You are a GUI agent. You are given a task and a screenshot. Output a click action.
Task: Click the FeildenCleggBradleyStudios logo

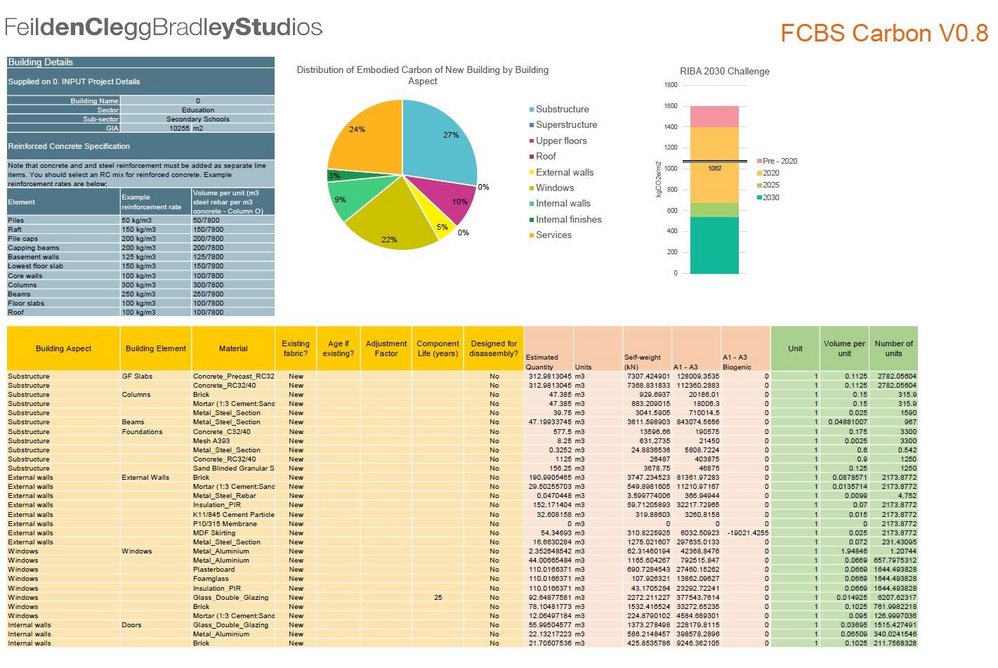coord(164,27)
